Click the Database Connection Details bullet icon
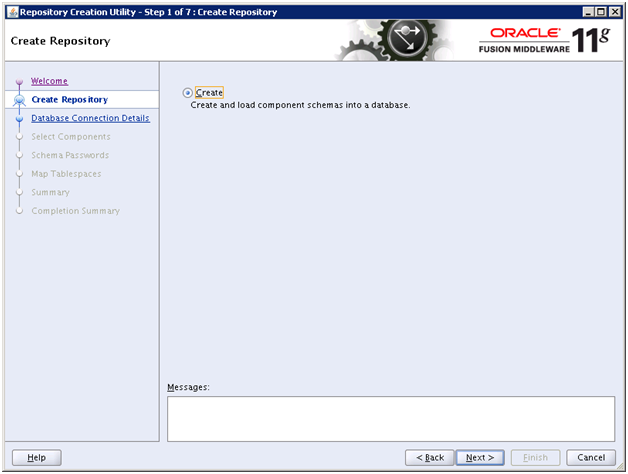This screenshot has height=474, width=628. click(19, 119)
